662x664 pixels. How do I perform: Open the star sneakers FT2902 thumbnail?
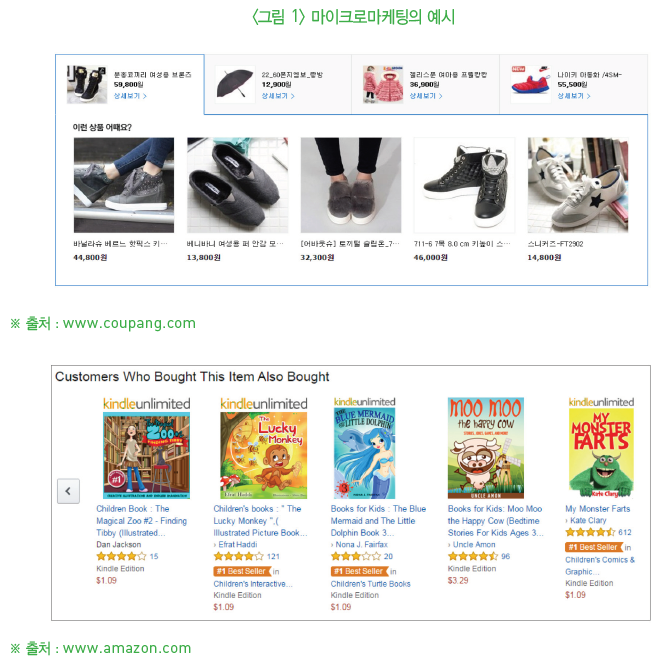578,185
